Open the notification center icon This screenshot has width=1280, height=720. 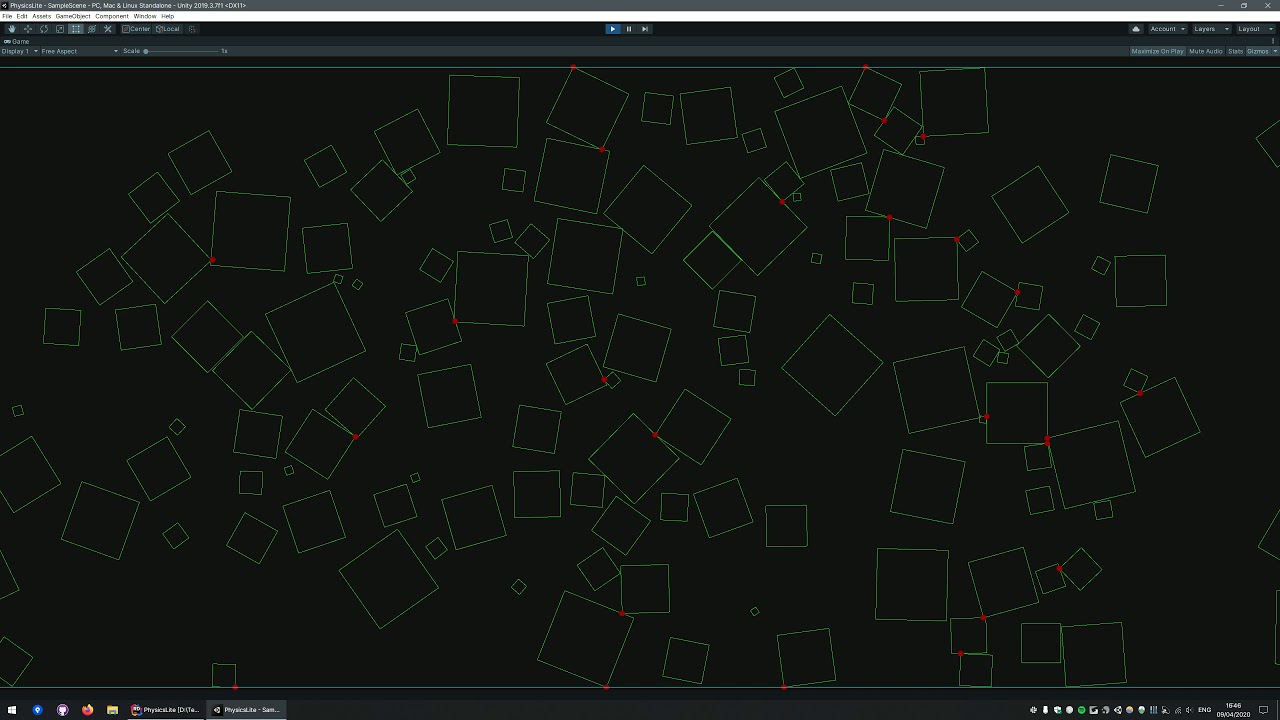click(x=1264, y=710)
